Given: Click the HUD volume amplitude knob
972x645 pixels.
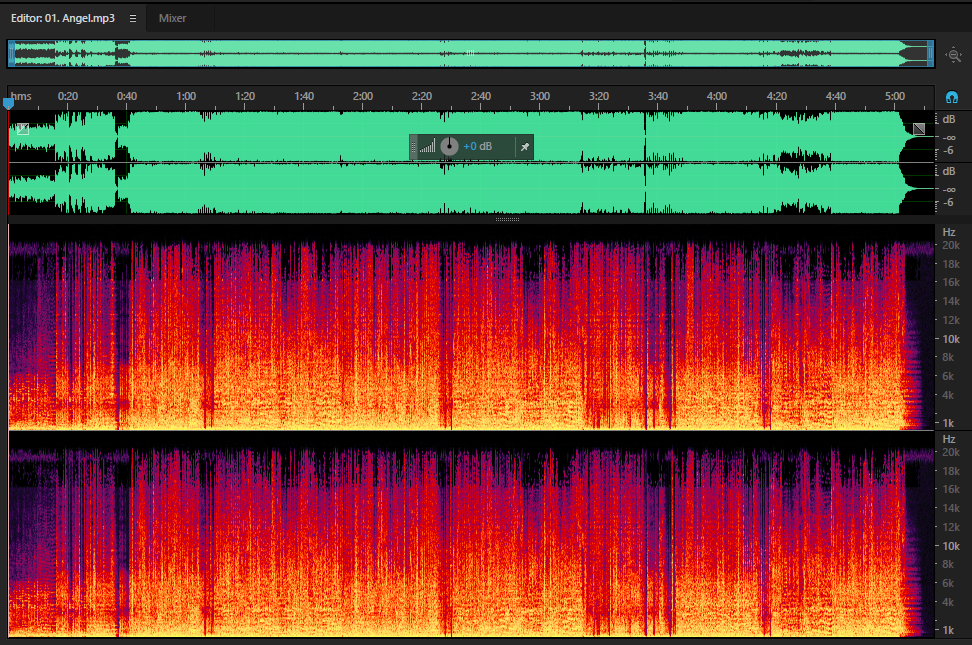Looking at the screenshot, I should (449, 146).
